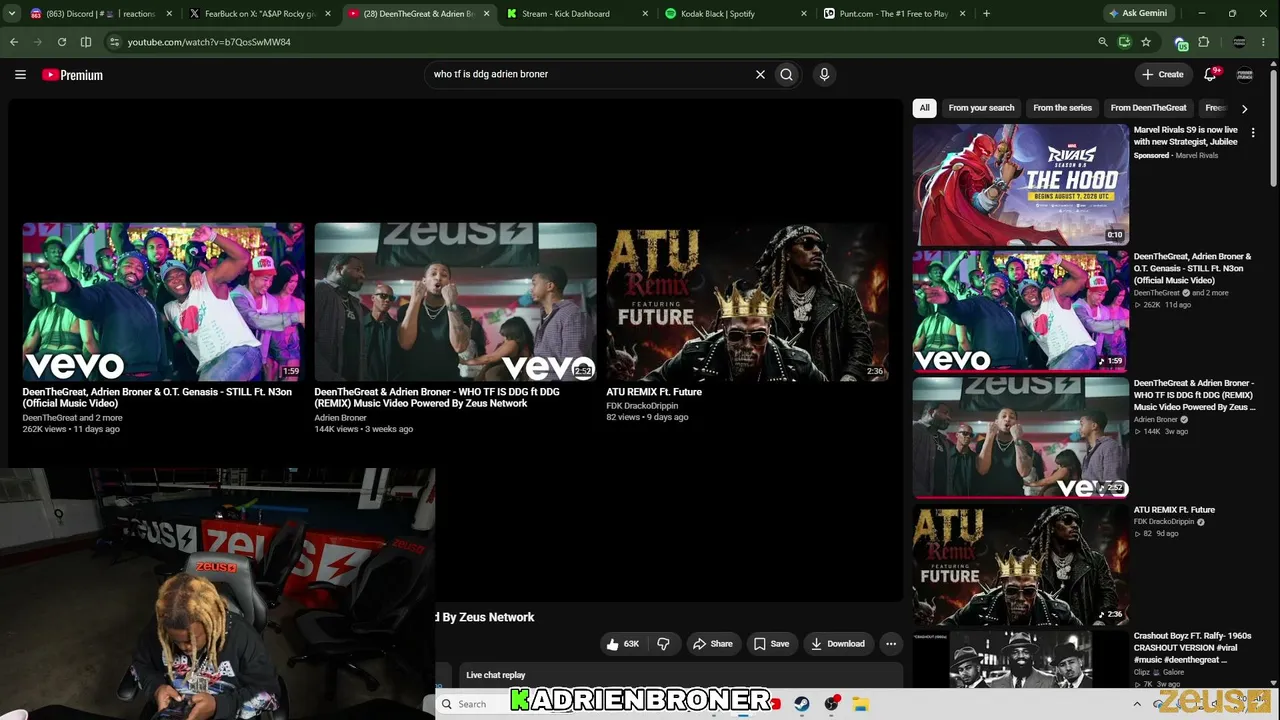Open the YouTube guide hamburger menu
Viewport: 1280px width, 720px height.
coord(20,74)
